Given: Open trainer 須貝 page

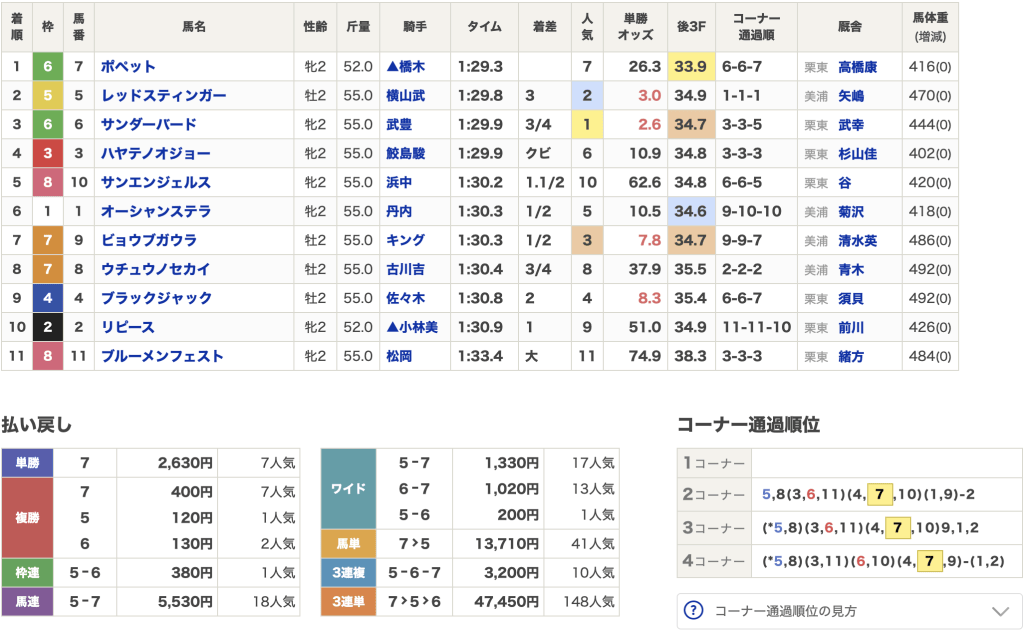Looking at the screenshot, I should (851, 298).
